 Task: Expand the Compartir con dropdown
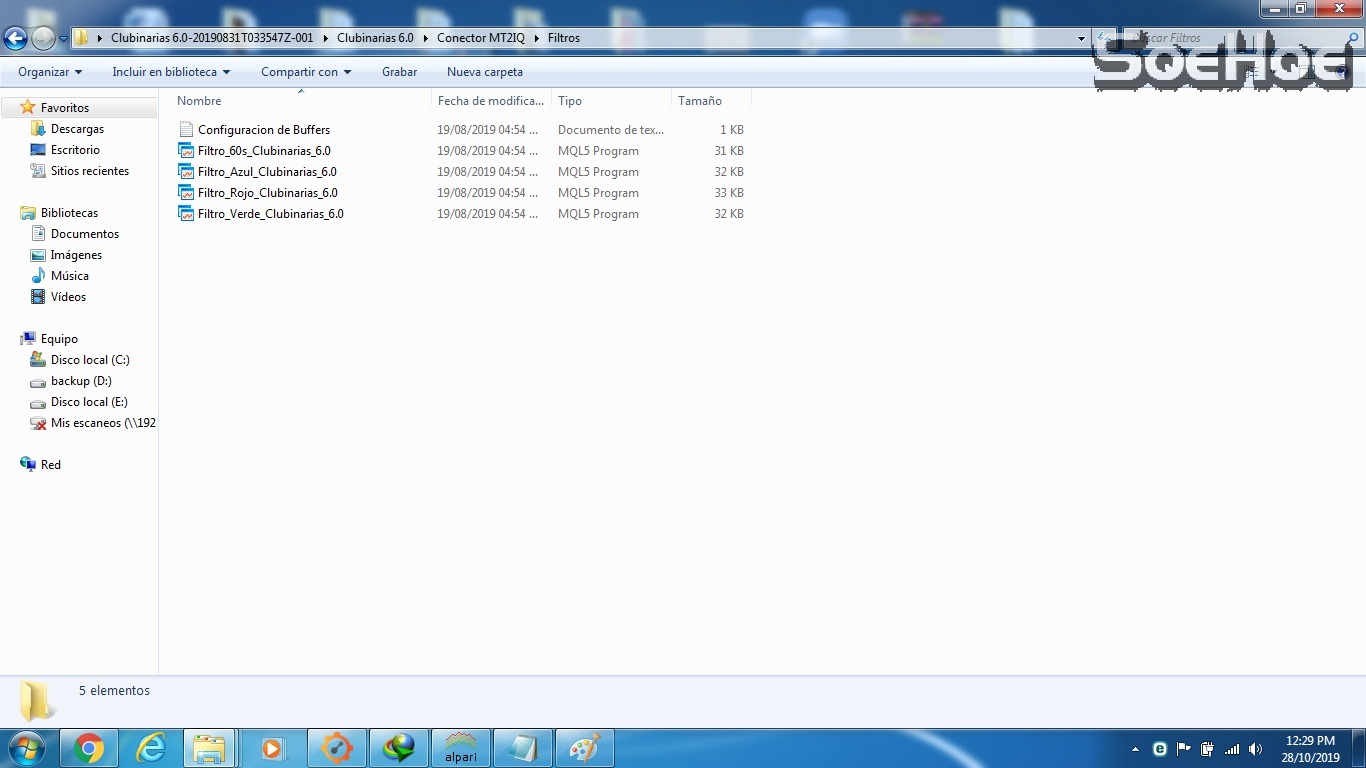[x=306, y=72]
